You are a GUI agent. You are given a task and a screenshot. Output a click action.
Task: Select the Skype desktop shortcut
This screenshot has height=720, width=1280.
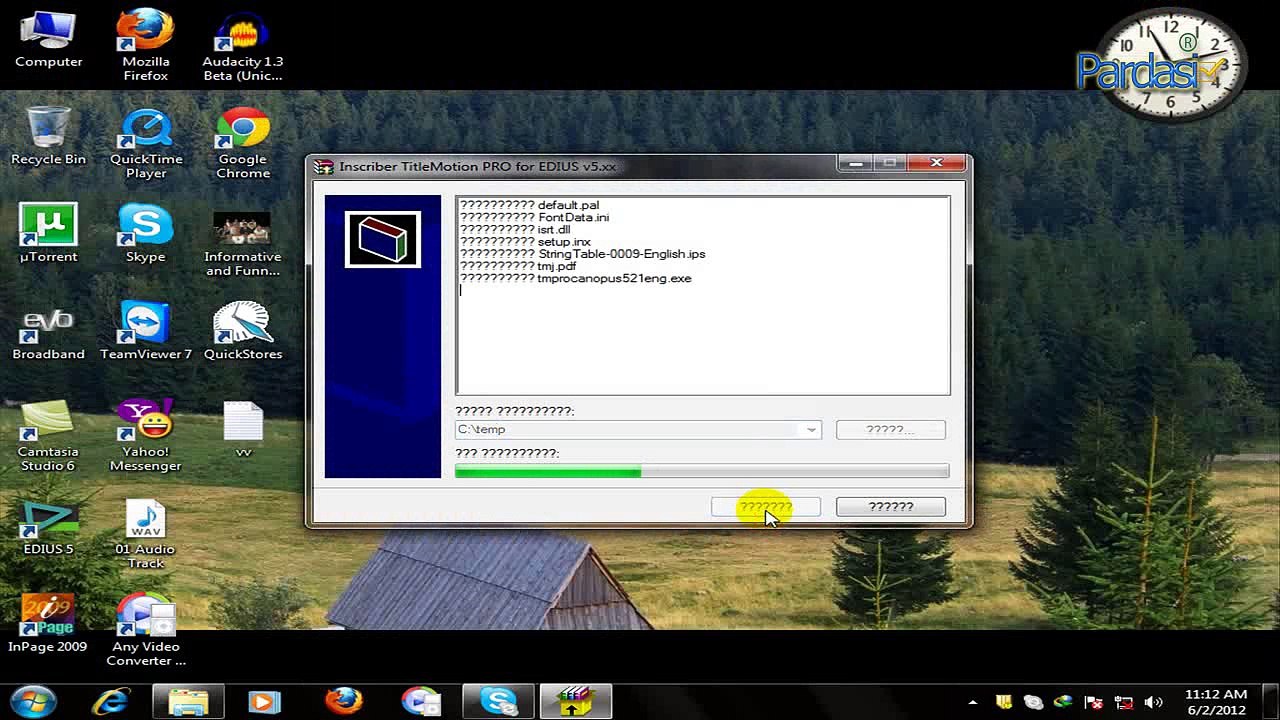point(145,234)
